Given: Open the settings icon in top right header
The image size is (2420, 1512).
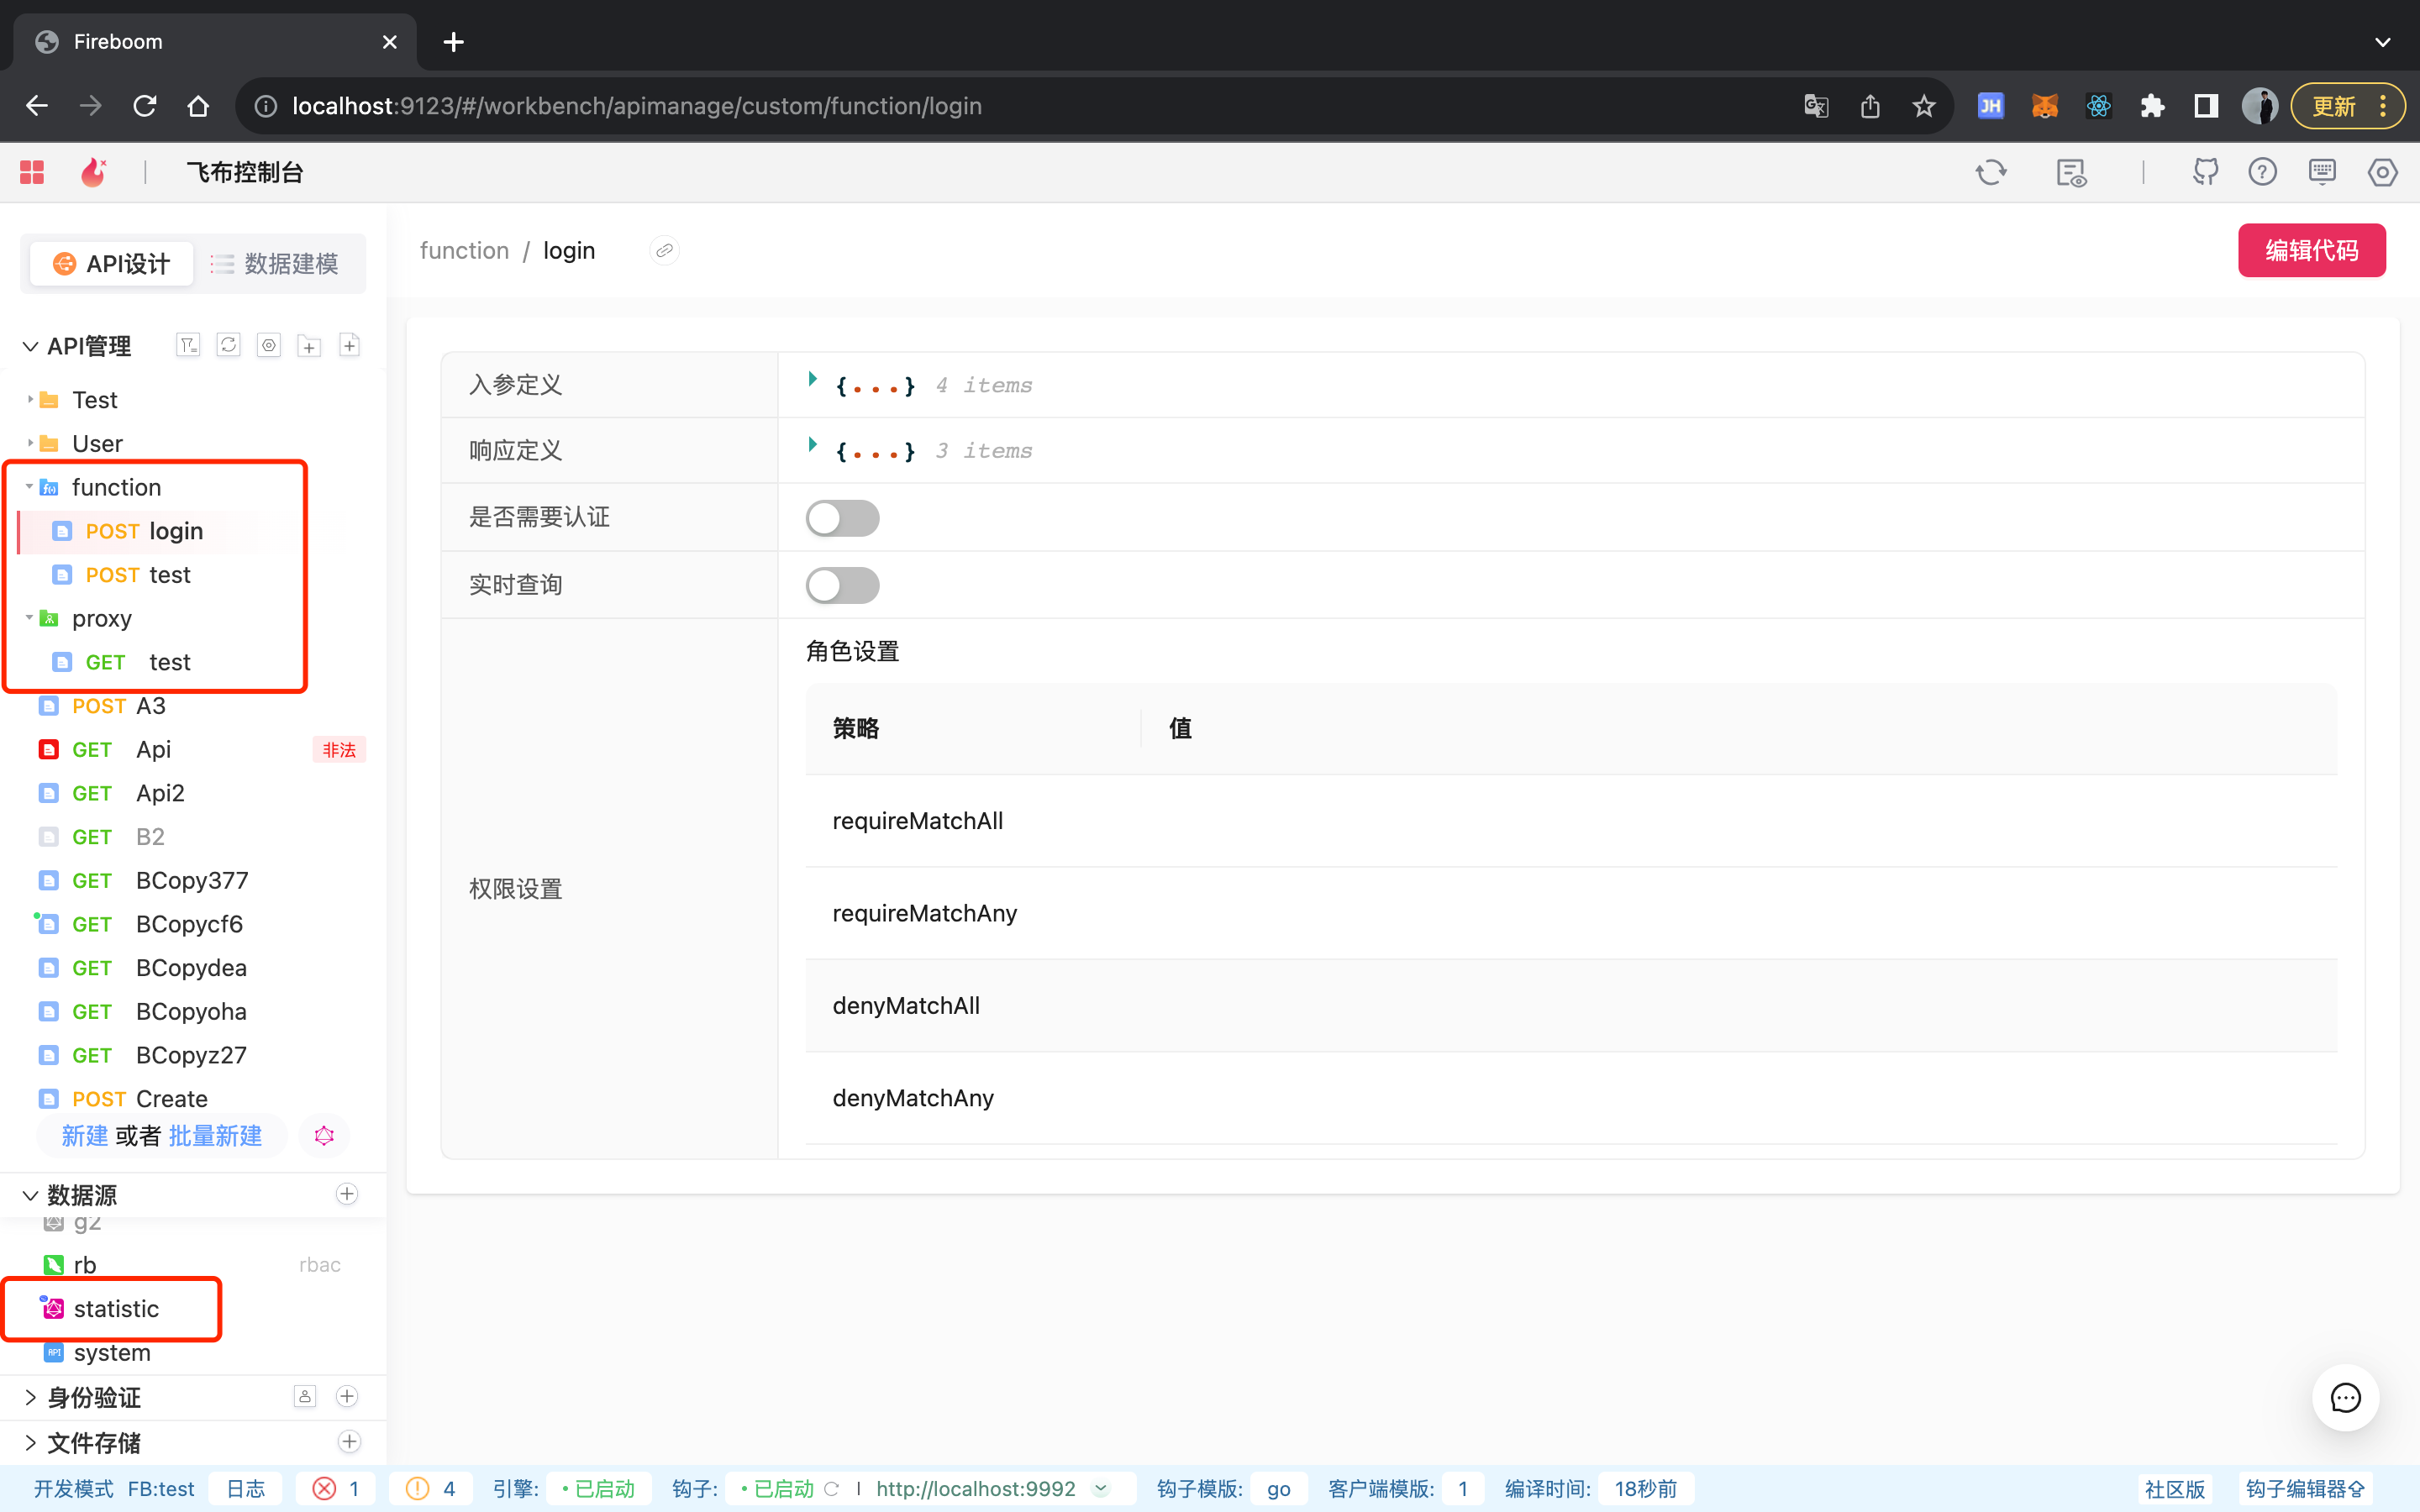Looking at the screenshot, I should click(x=2382, y=172).
